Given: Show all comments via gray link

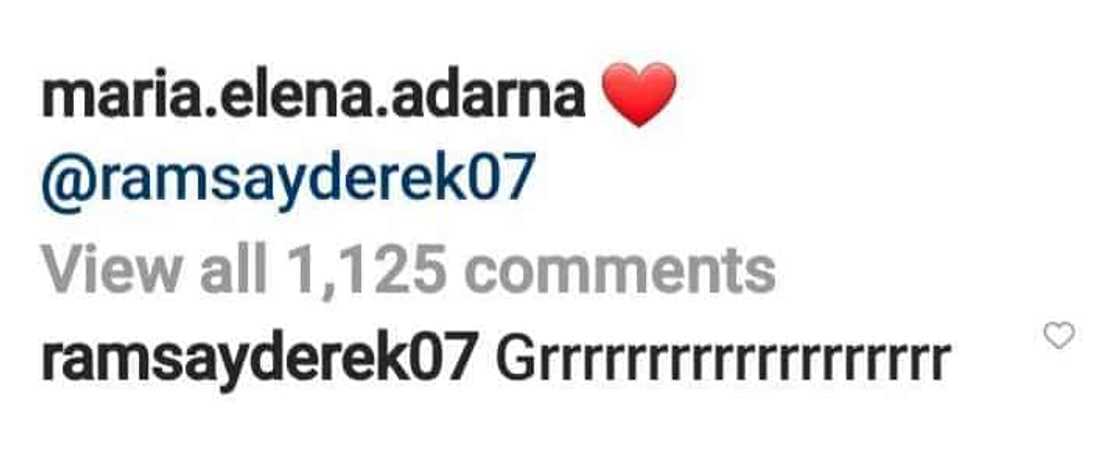Looking at the screenshot, I should click(x=409, y=271).
